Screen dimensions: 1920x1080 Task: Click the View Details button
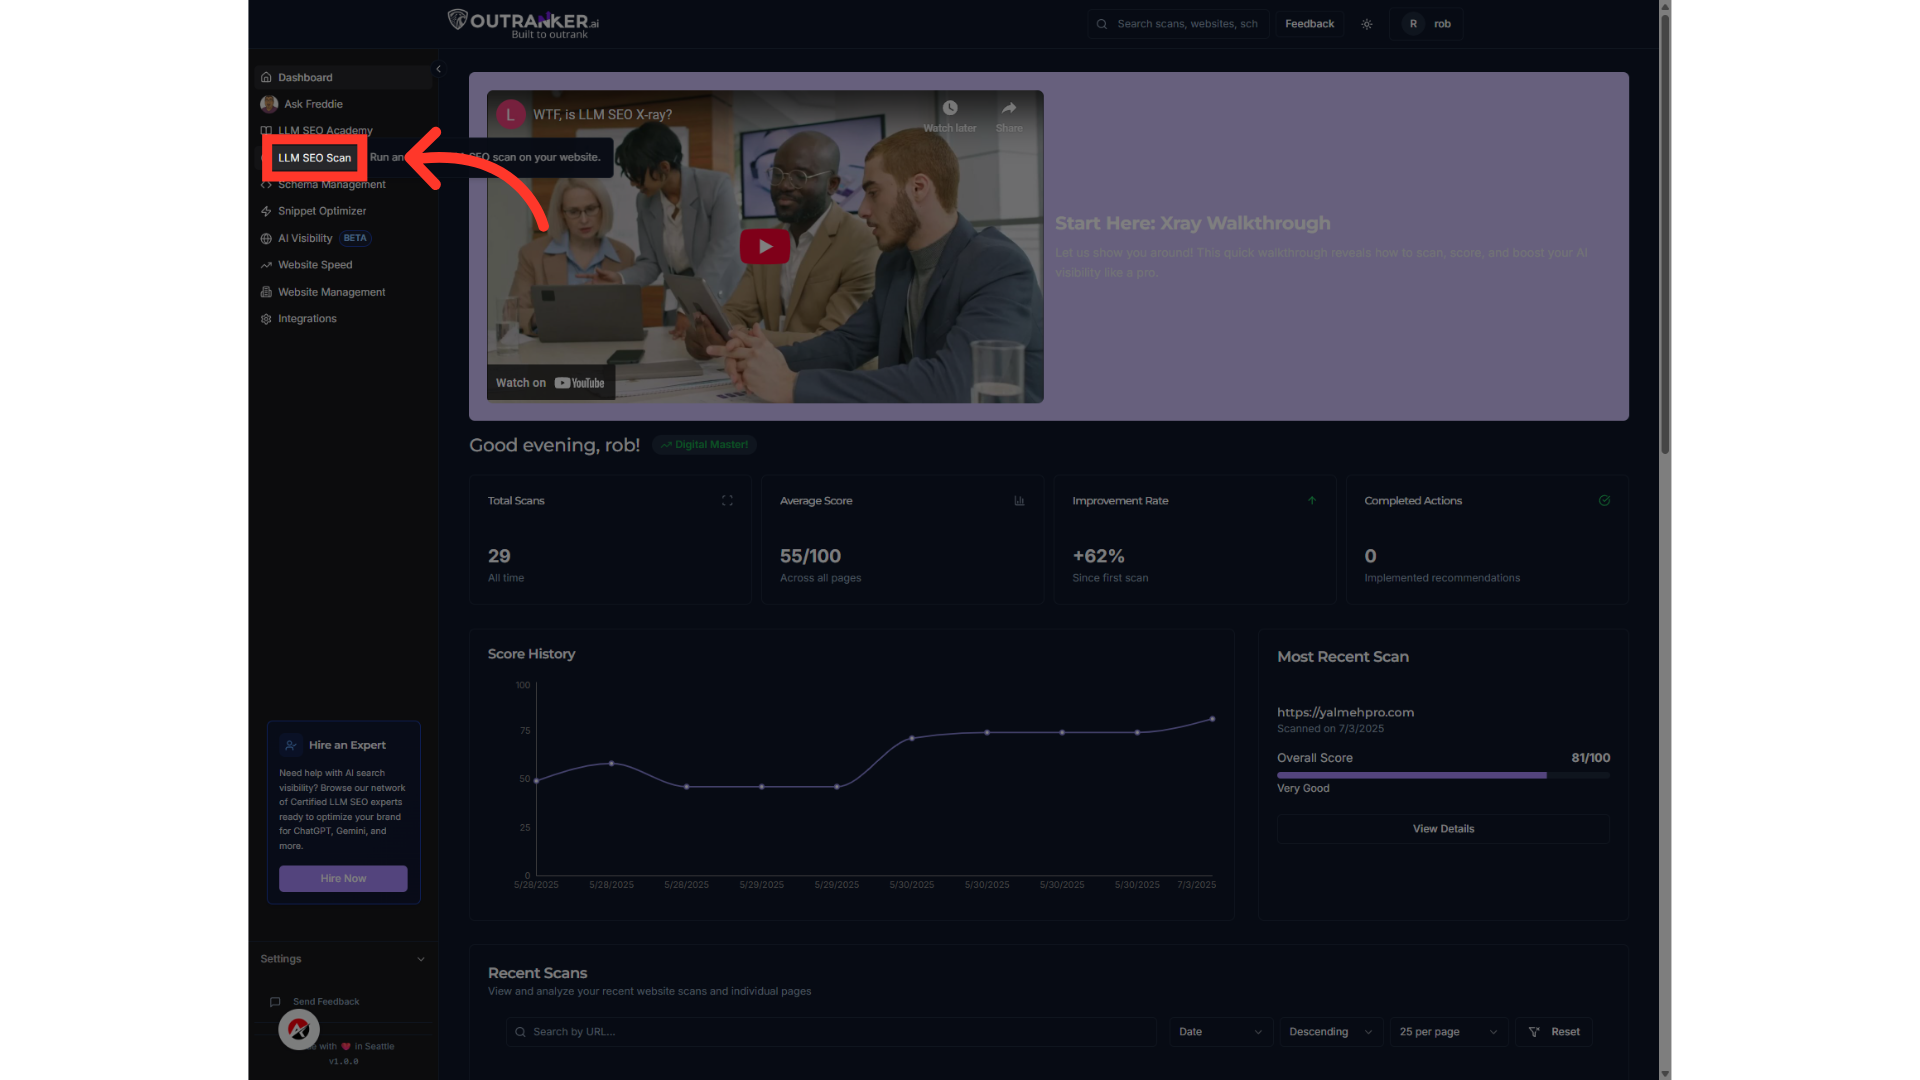point(1442,828)
